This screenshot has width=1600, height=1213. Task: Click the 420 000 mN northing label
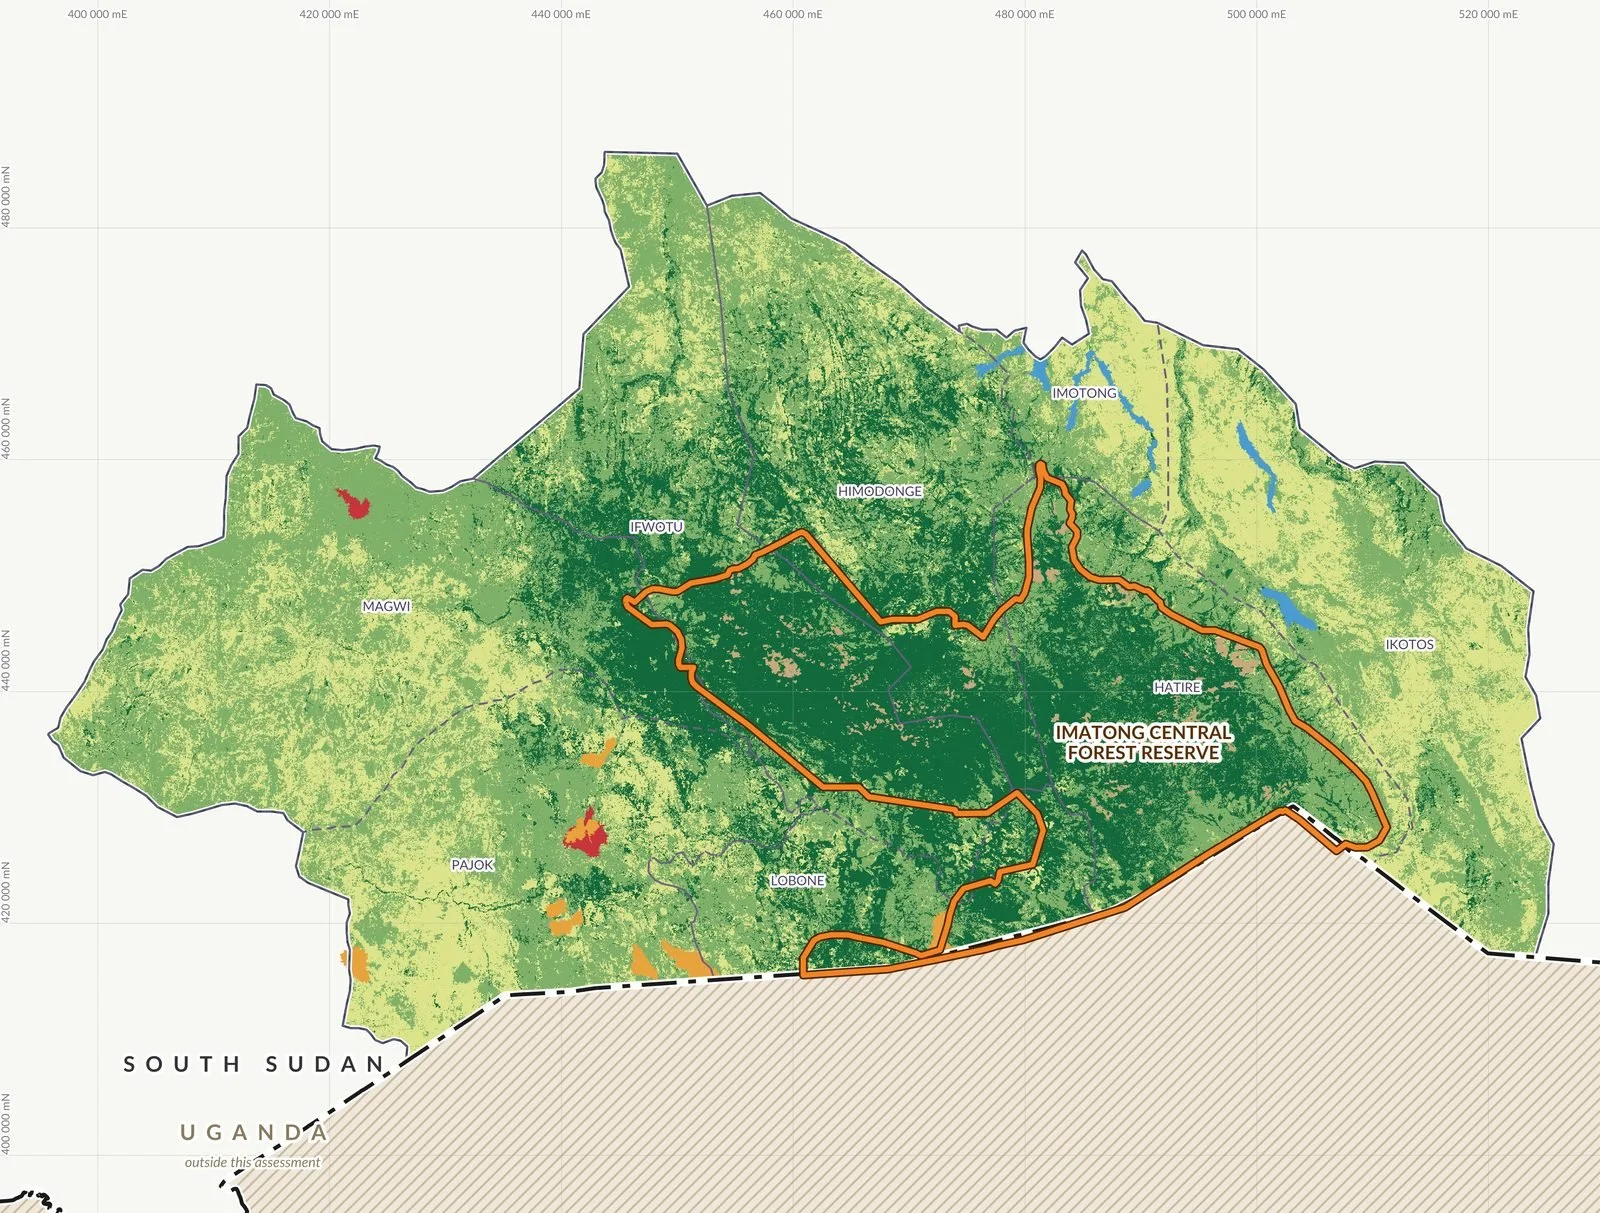tap(7, 892)
